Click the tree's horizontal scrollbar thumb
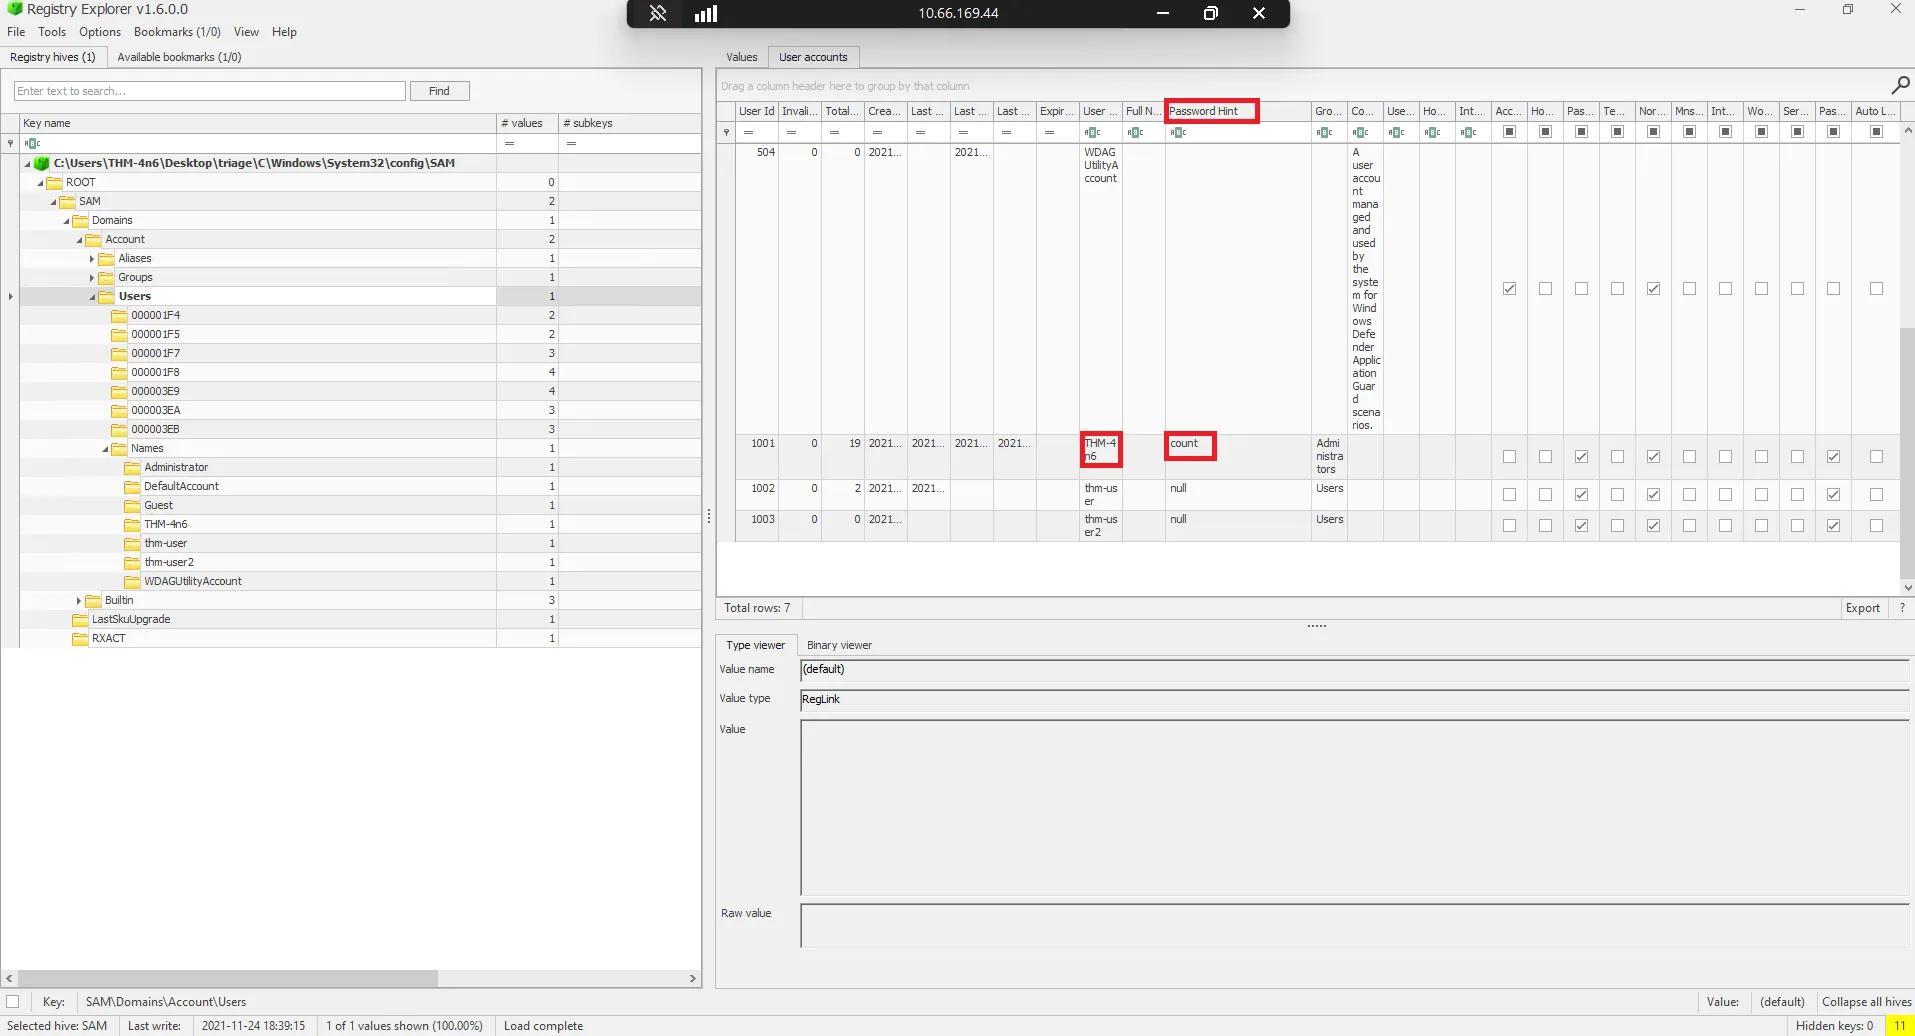1915x1036 pixels. click(228, 978)
